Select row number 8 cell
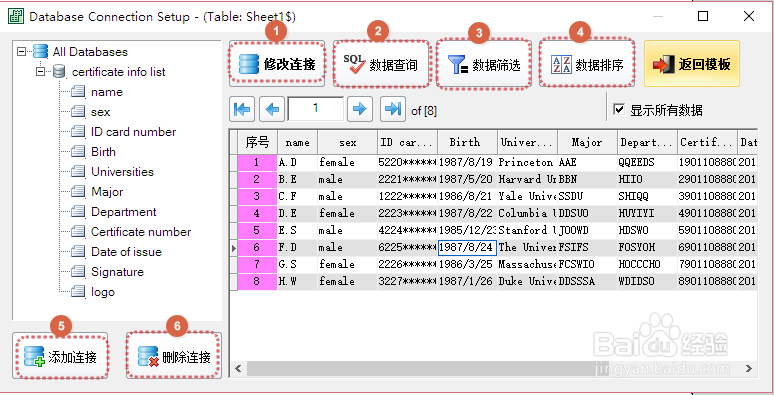Image resolution: width=774 pixels, height=395 pixels. [257, 281]
